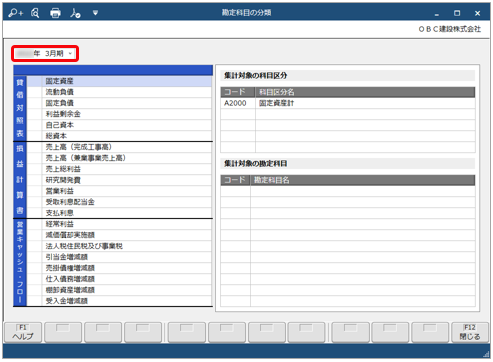Image resolution: width=493 pixels, height=362 pixels.
Task: Select the 支払利息 row
Action: pos(119,213)
